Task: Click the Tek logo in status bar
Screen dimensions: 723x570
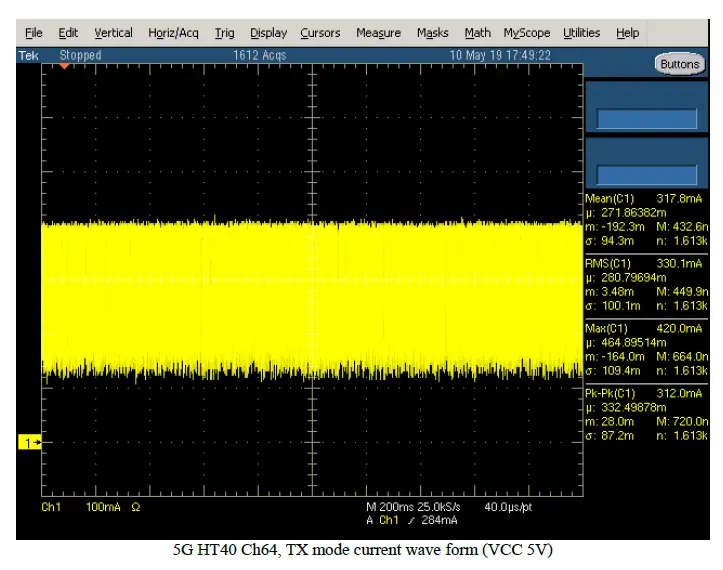Action: click(29, 56)
